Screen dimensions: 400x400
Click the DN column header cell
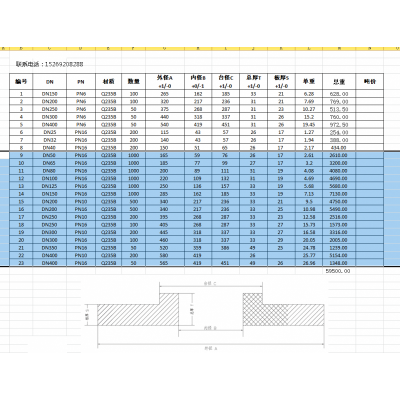click(50, 82)
